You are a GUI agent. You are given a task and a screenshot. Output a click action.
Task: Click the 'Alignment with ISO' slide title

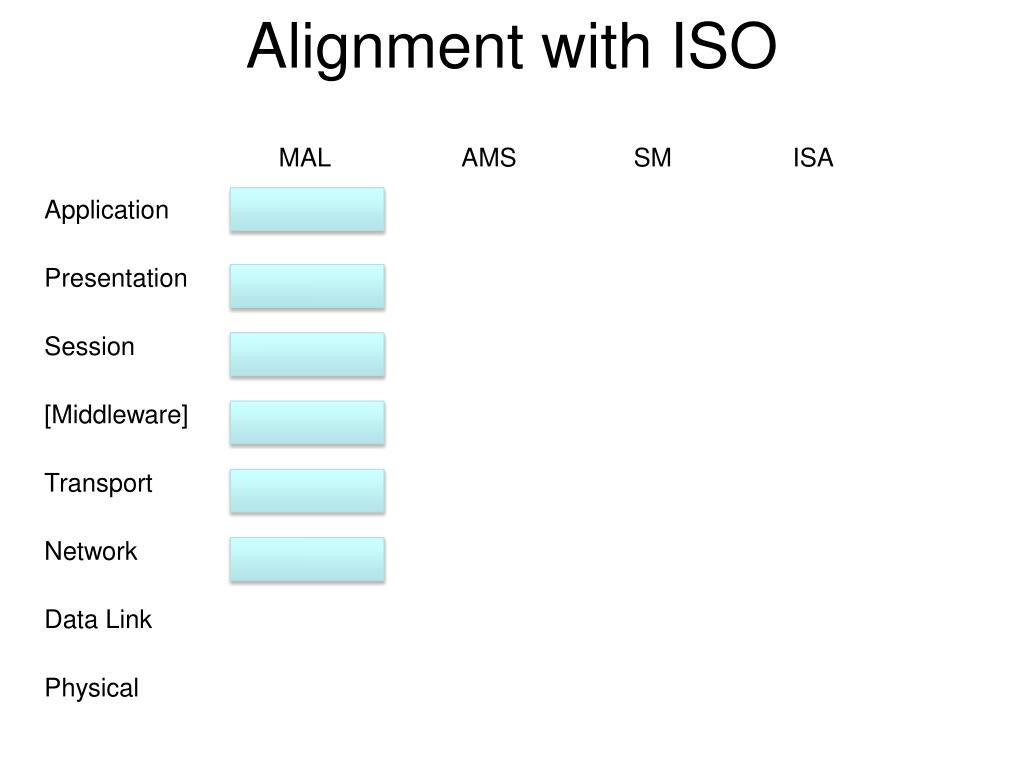tap(511, 48)
